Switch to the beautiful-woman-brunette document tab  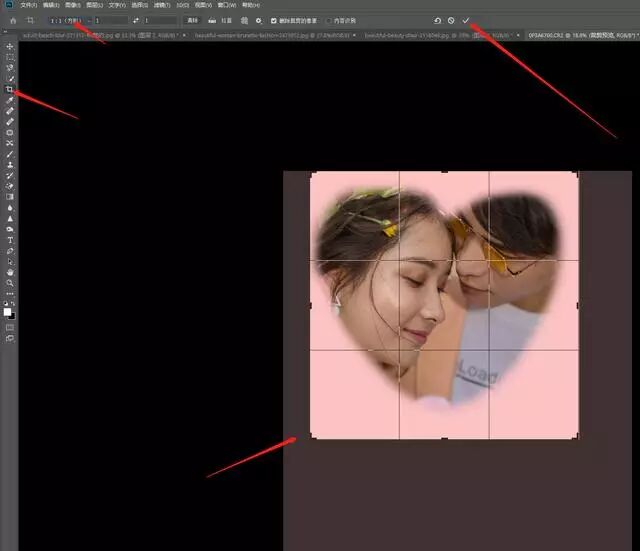272,36
